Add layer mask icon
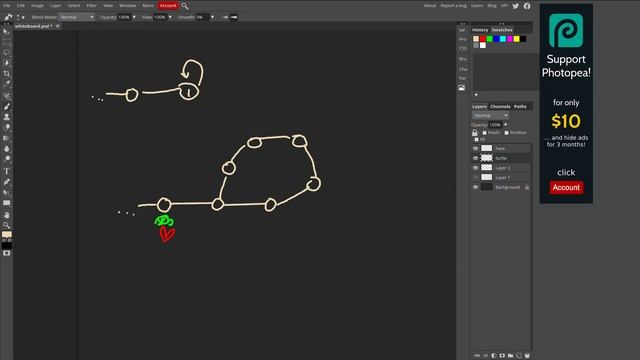The image size is (640, 360). [502, 356]
